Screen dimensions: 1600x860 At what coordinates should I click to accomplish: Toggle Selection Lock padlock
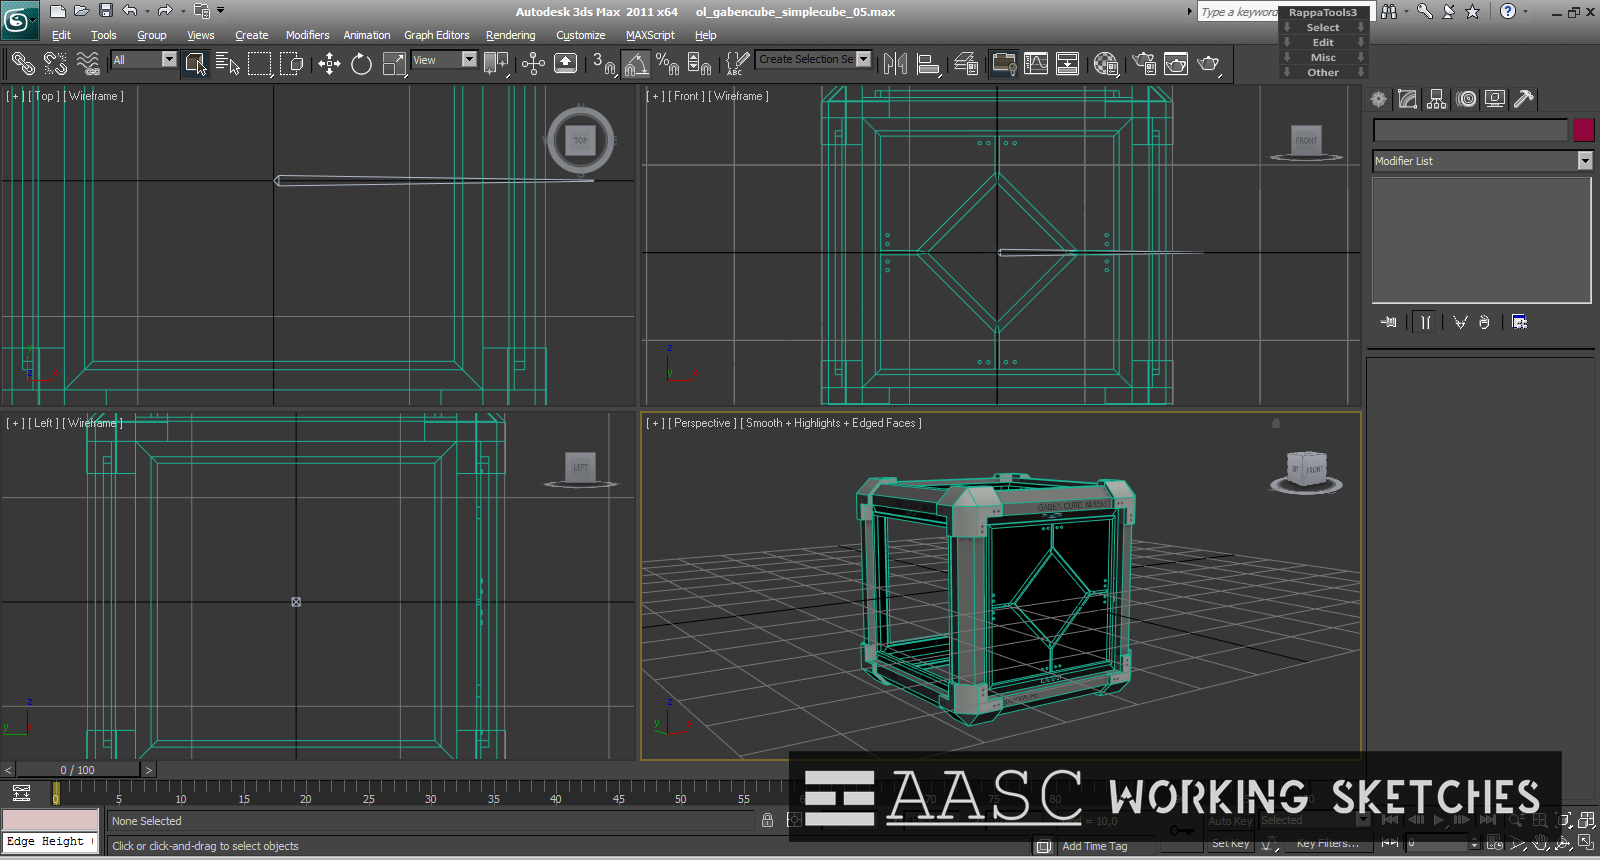767,820
